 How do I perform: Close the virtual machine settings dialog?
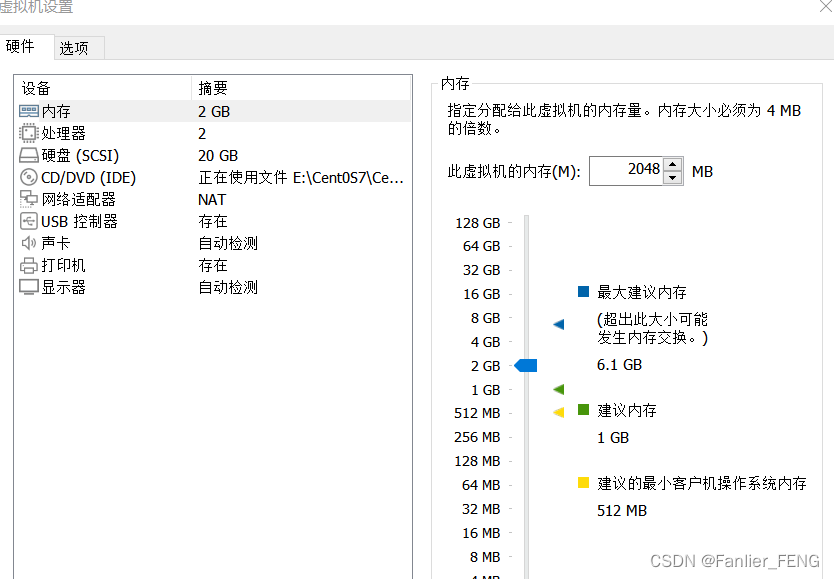(x=824, y=8)
